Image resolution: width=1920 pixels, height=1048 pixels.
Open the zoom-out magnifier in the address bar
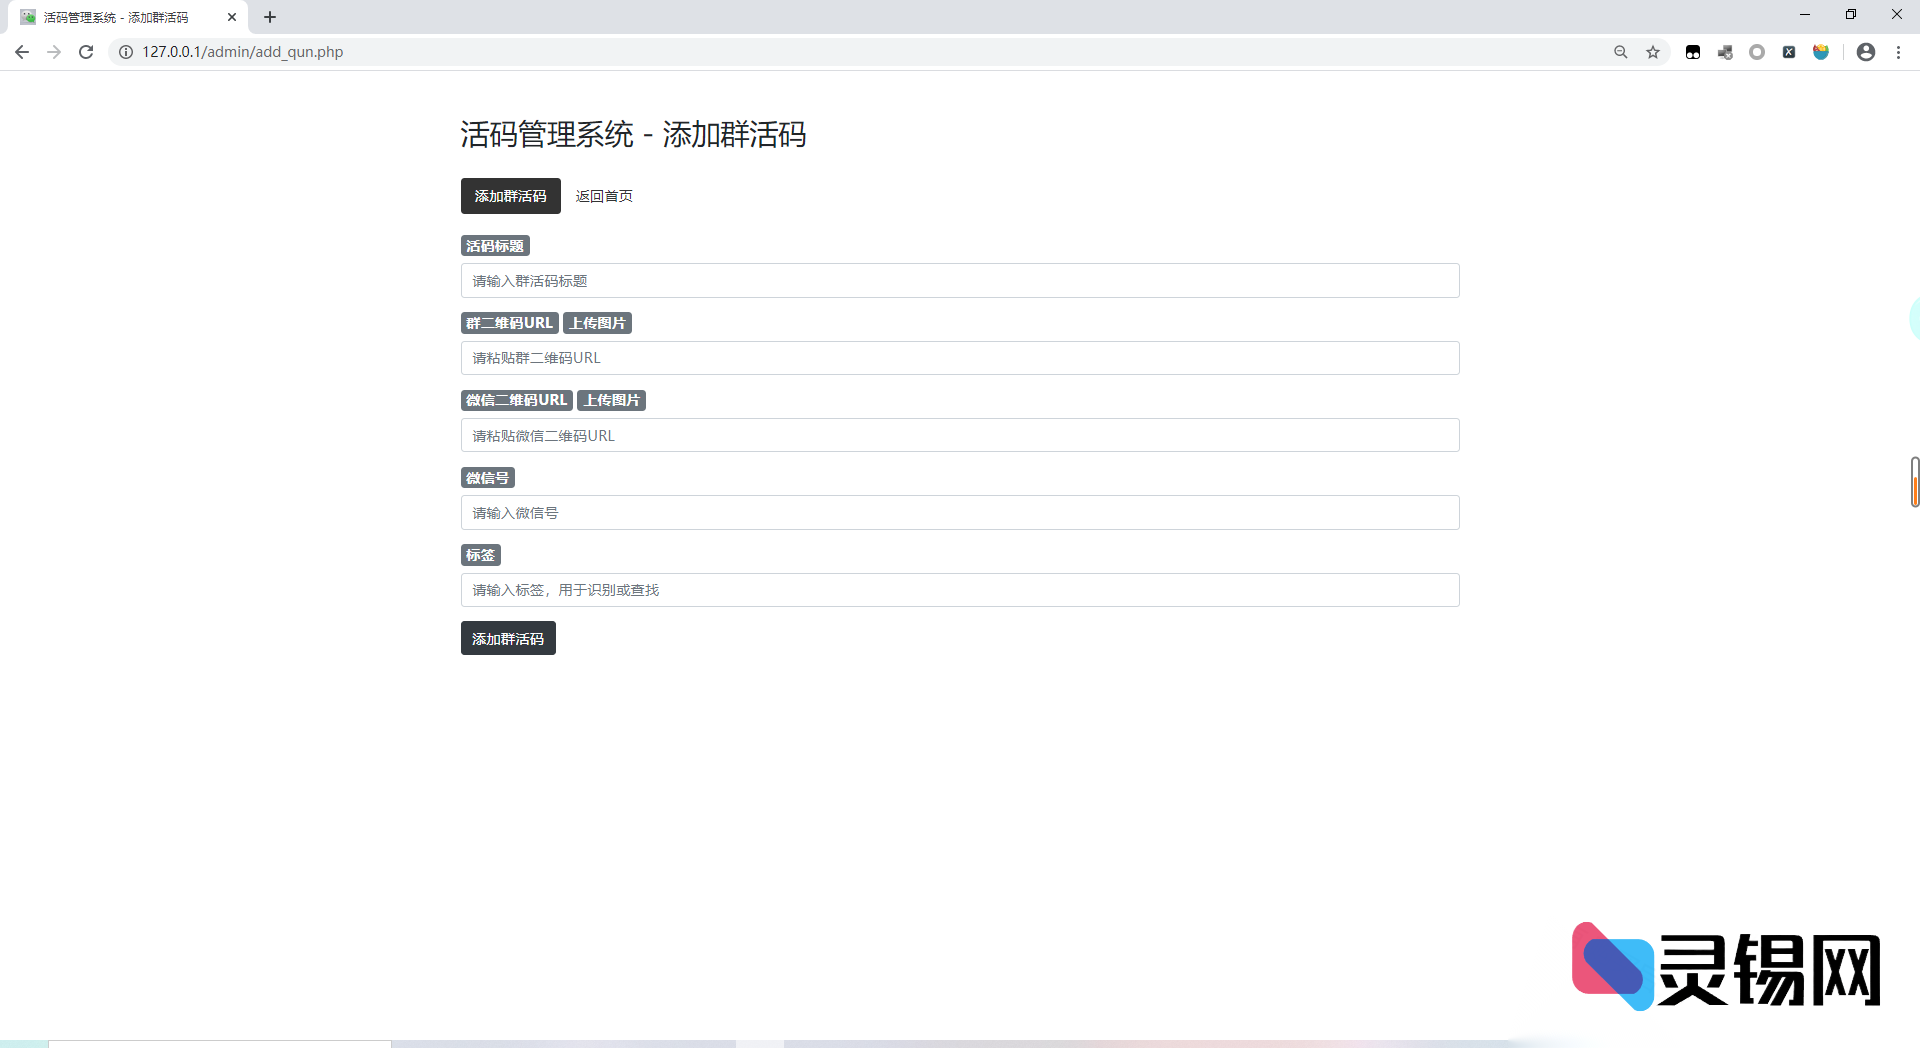(x=1620, y=51)
